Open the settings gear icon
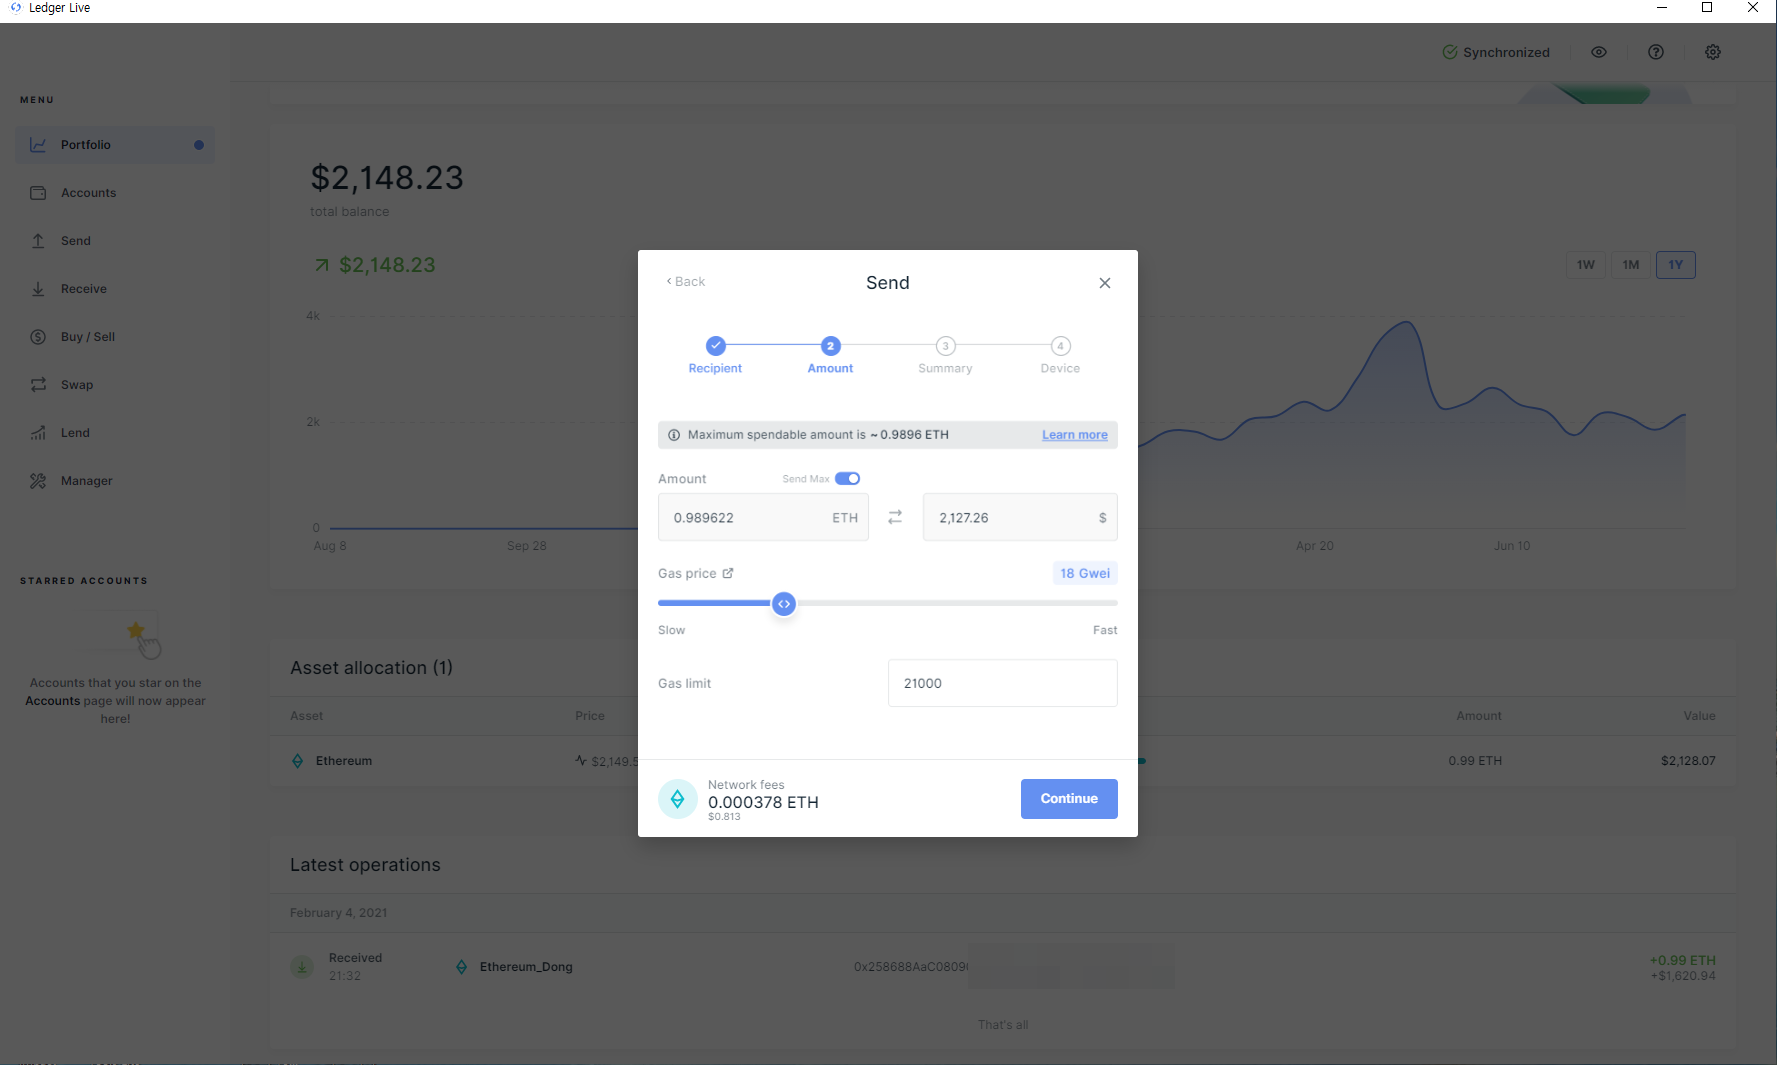This screenshot has width=1777, height=1065. pyautogui.click(x=1713, y=52)
